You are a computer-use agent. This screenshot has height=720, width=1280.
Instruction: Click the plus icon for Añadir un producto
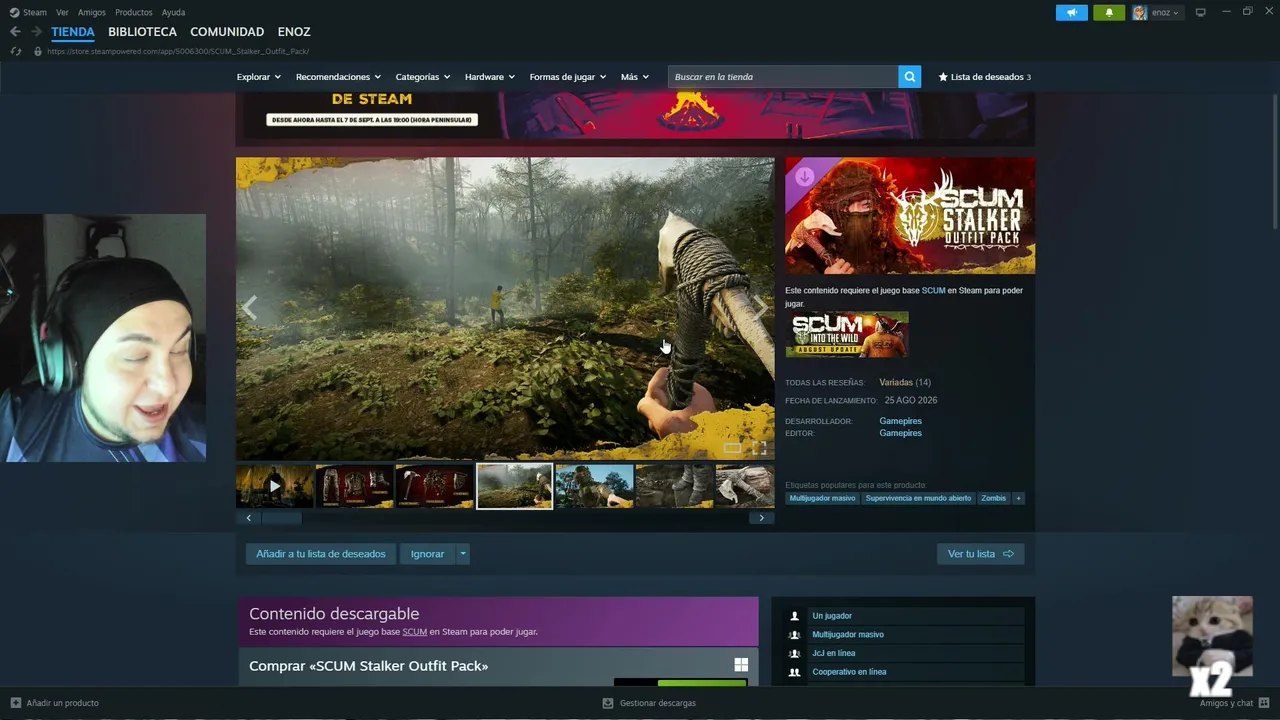[15, 703]
